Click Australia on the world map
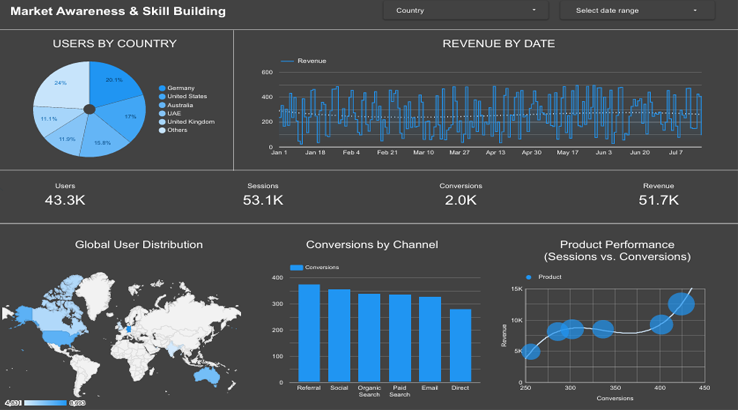This screenshot has width=738, height=410. [x=208, y=374]
